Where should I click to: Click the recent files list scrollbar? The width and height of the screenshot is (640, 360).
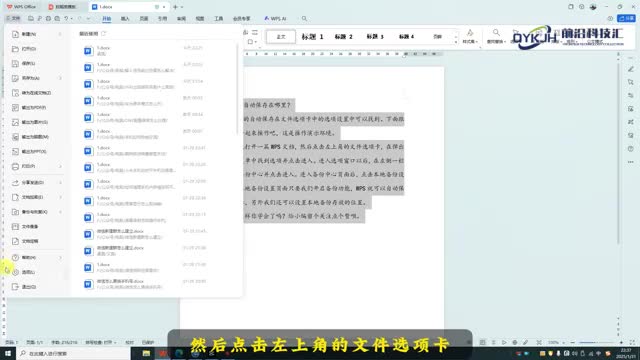(237, 88)
